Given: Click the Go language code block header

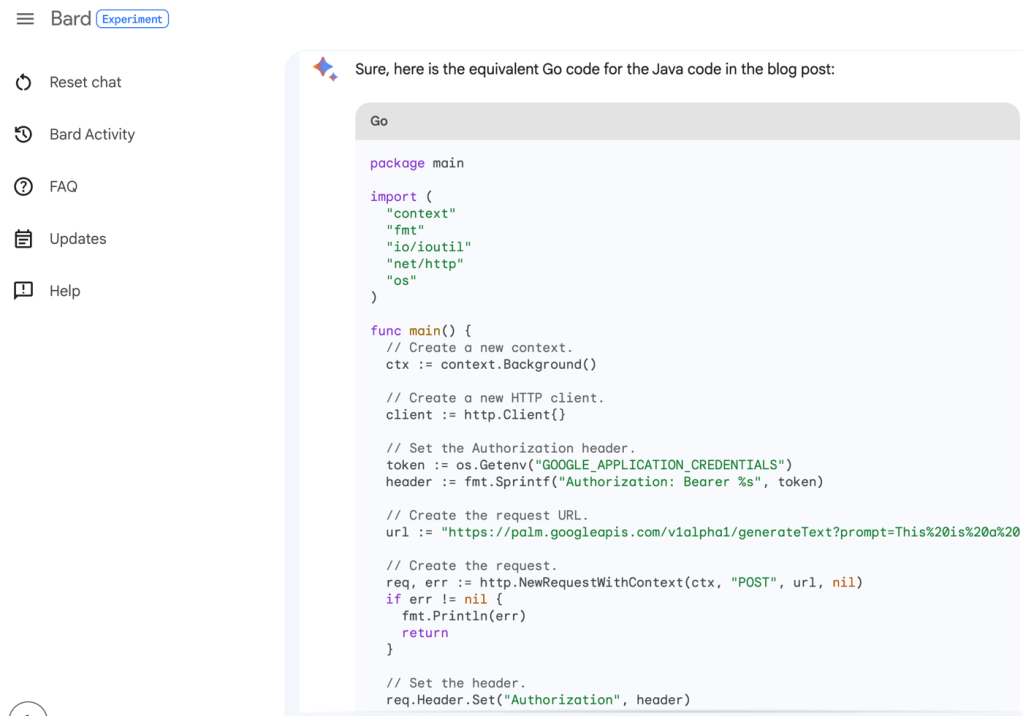Looking at the screenshot, I should tap(686, 121).
